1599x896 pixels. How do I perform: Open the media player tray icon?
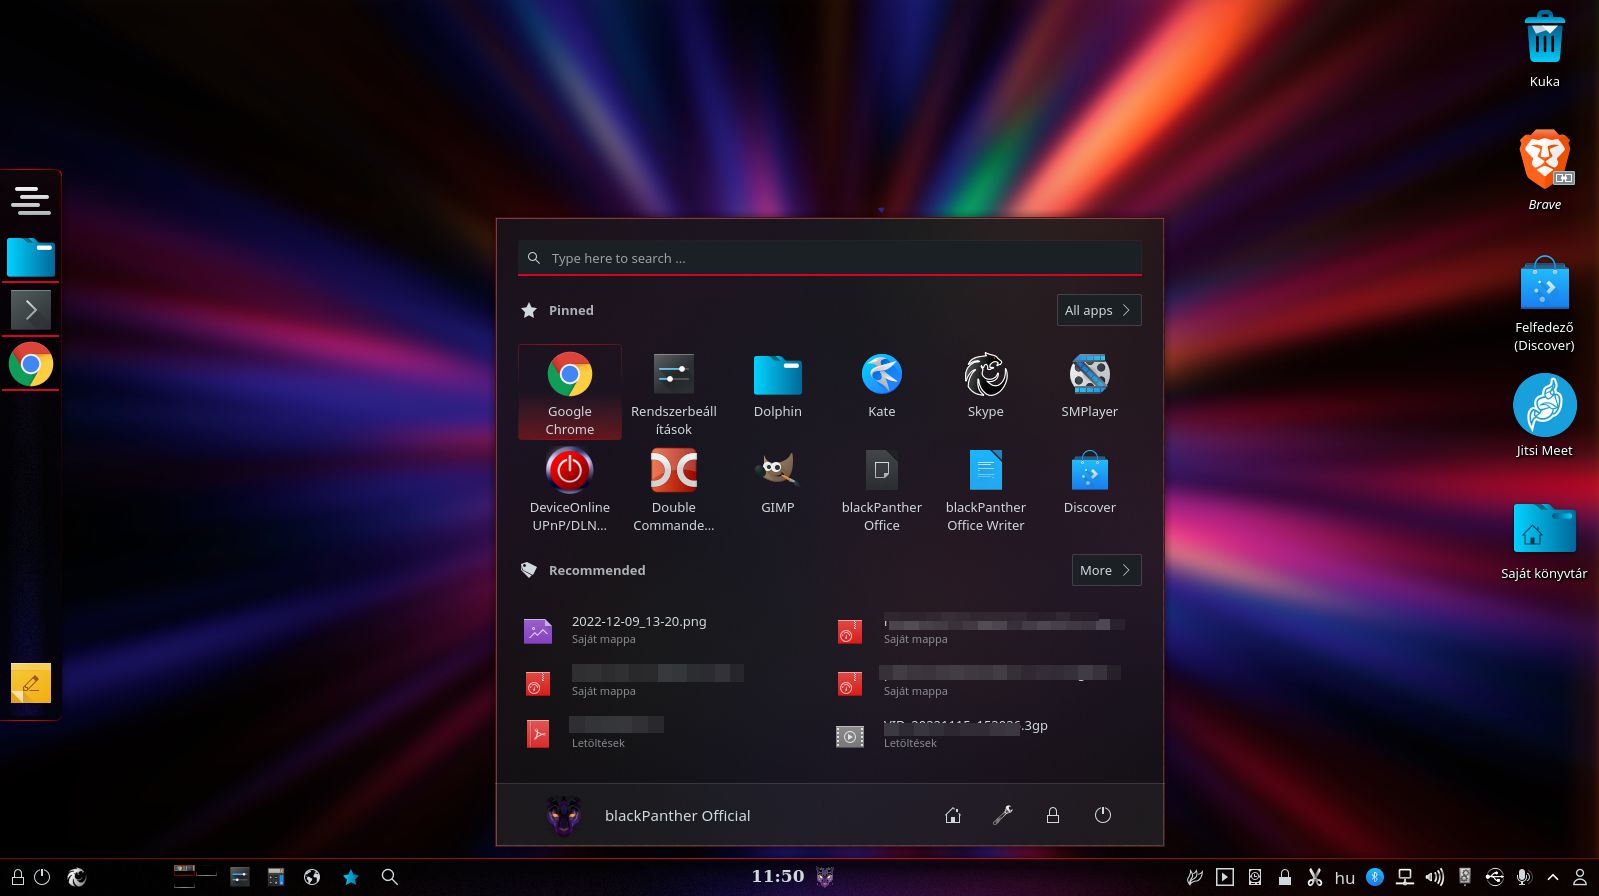[1225, 877]
